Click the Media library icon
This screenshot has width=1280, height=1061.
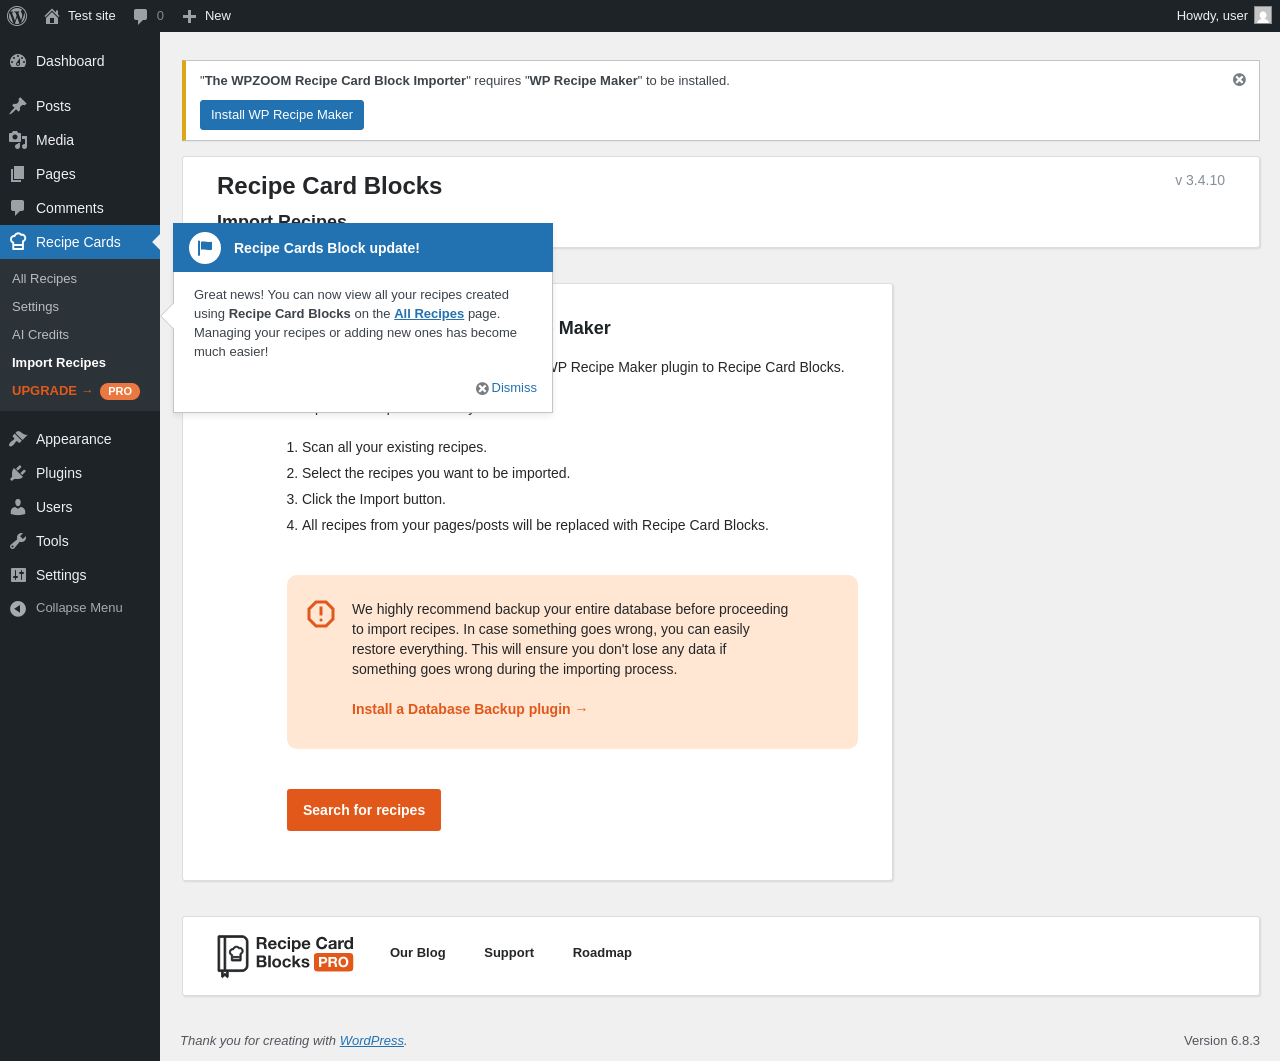point(18,140)
